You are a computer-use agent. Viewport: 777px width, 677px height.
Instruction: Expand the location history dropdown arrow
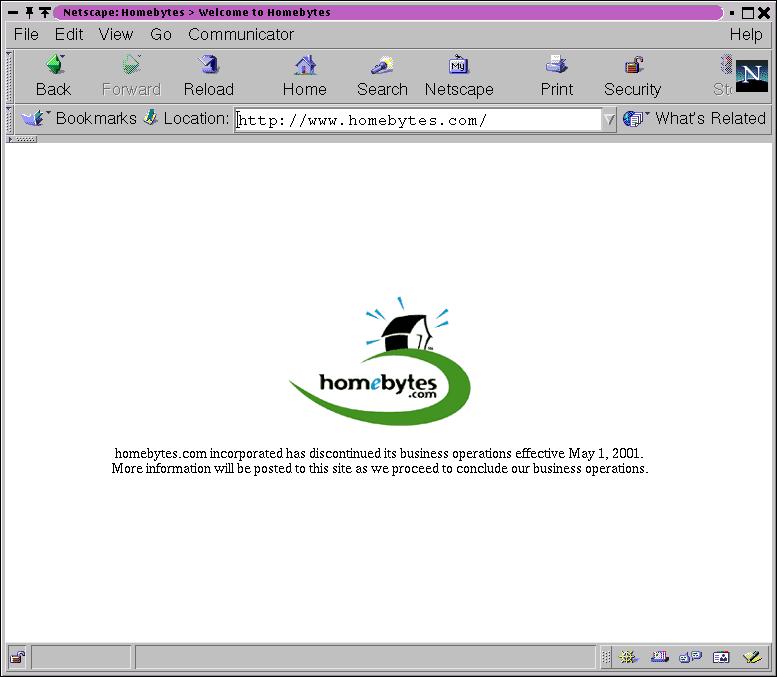[x=609, y=119]
